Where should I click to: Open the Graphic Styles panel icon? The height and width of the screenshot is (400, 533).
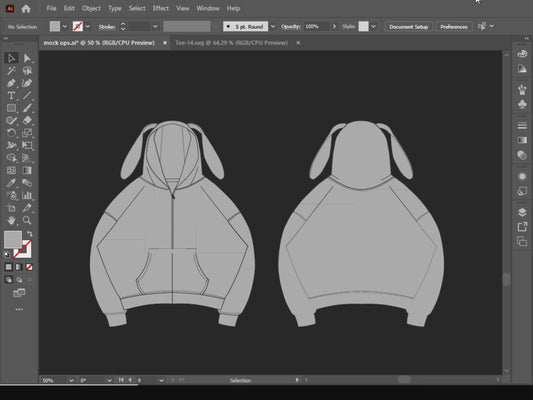coord(522,191)
